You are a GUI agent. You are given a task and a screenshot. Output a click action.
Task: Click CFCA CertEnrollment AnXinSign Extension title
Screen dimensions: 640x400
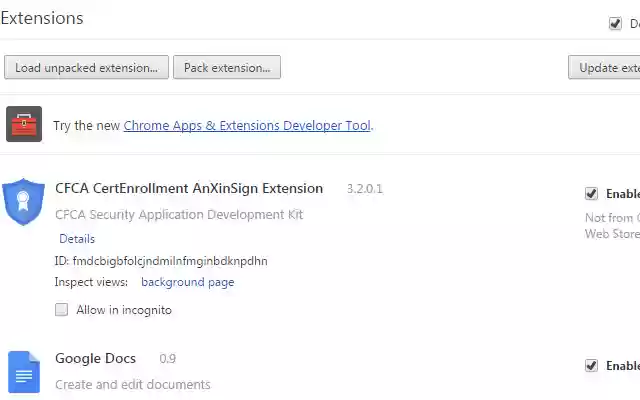click(x=189, y=188)
